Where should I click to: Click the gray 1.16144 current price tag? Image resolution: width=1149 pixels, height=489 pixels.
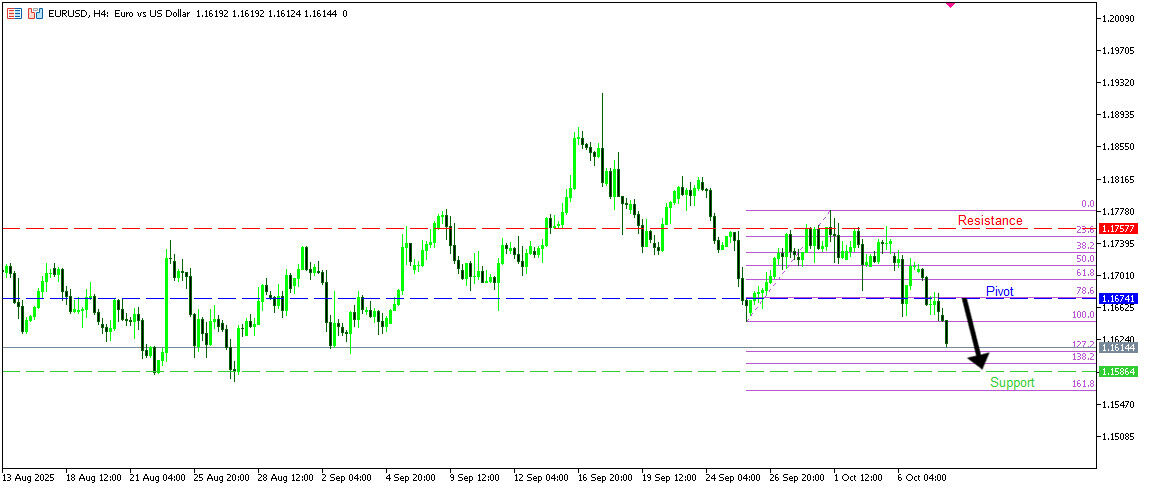tap(1116, 347)
